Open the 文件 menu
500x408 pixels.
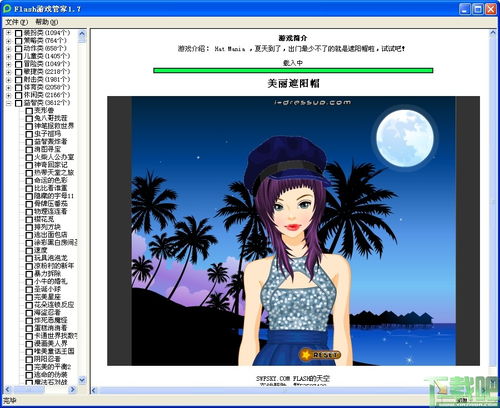tap(16, 22)
